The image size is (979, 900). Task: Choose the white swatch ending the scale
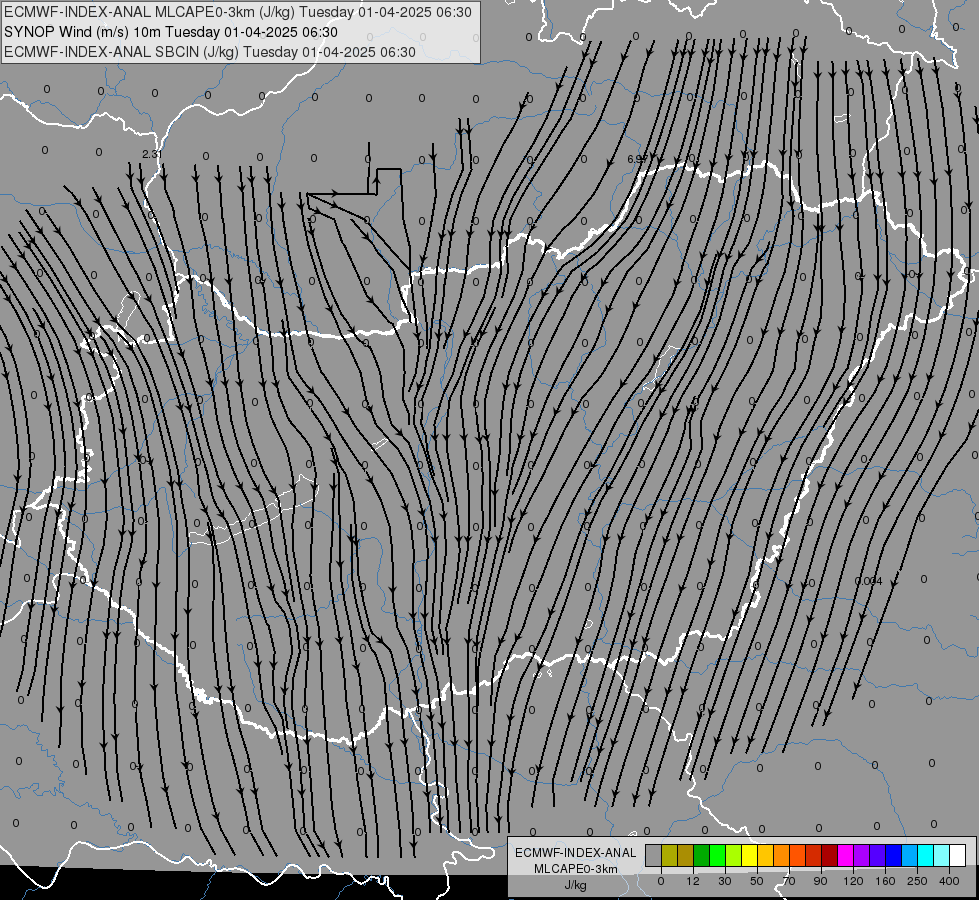[x=958, y=855]
